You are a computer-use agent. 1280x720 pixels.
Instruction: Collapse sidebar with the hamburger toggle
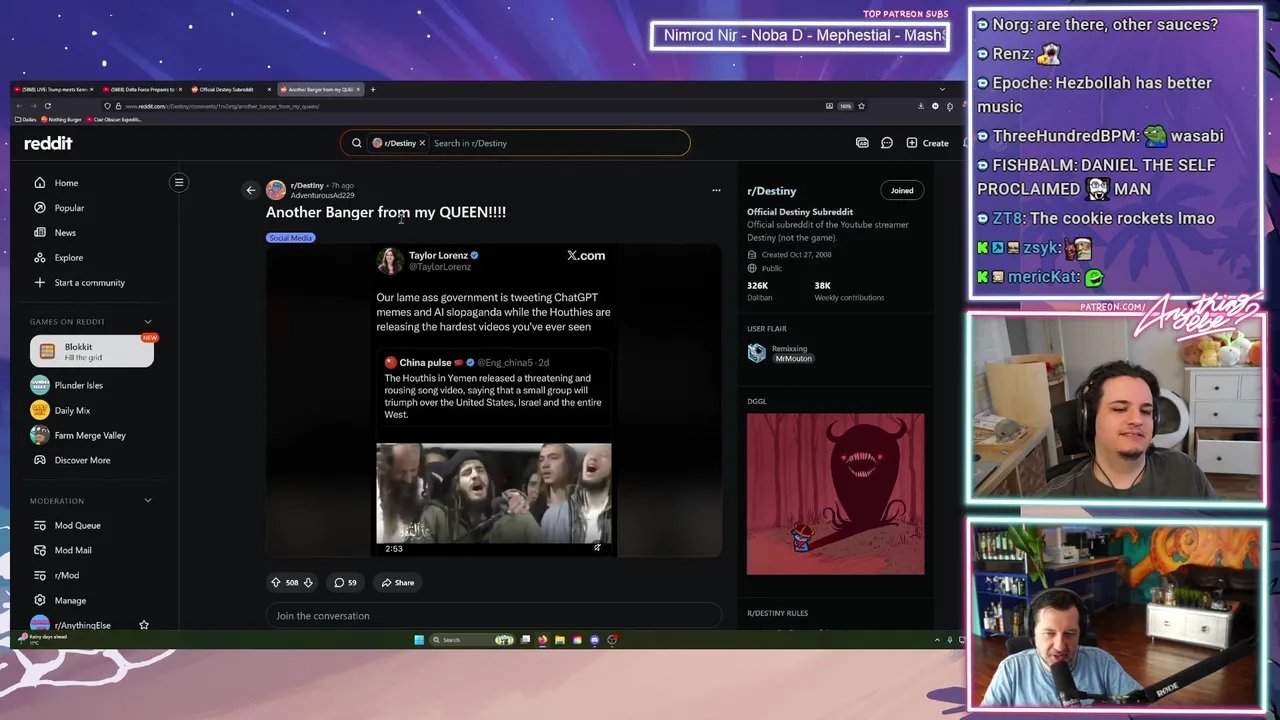[179, 182]
